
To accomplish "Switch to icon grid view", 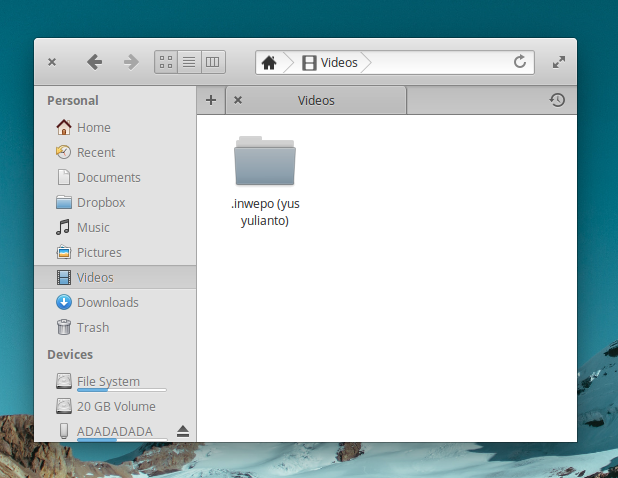I will click(x=166, y=62).
